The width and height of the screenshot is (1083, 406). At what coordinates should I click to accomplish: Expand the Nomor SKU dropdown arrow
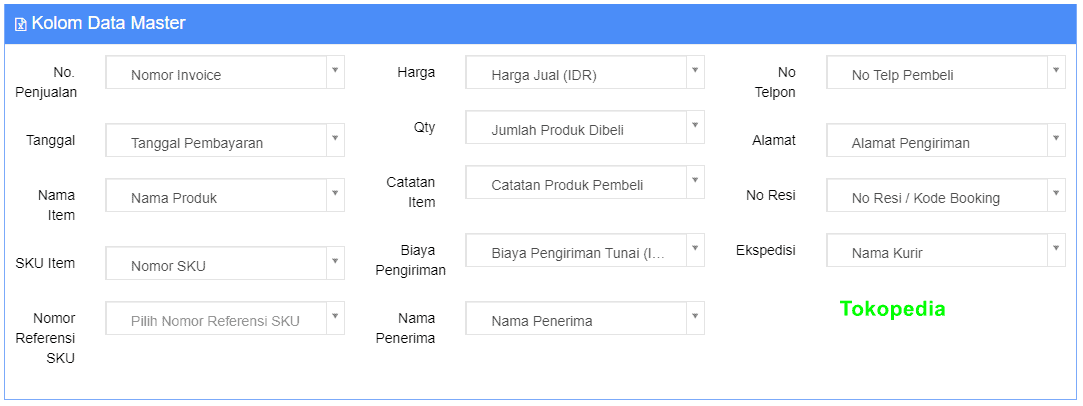pos(335,261)
